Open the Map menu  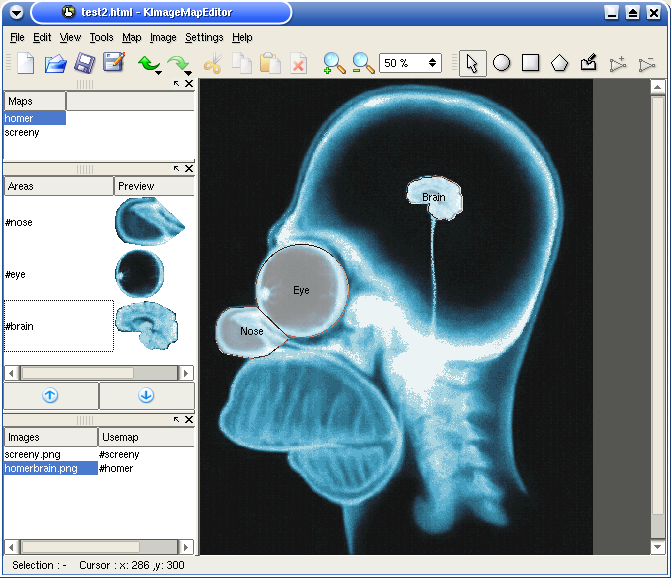(131, 37)
